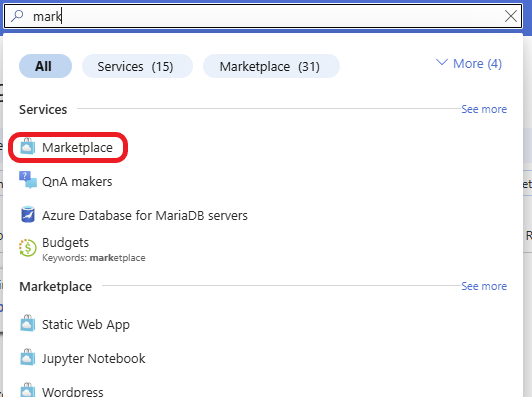Click the Static Web App bag icon
Viewport: 532px width, 405px height.
click(x=27, y=323)
